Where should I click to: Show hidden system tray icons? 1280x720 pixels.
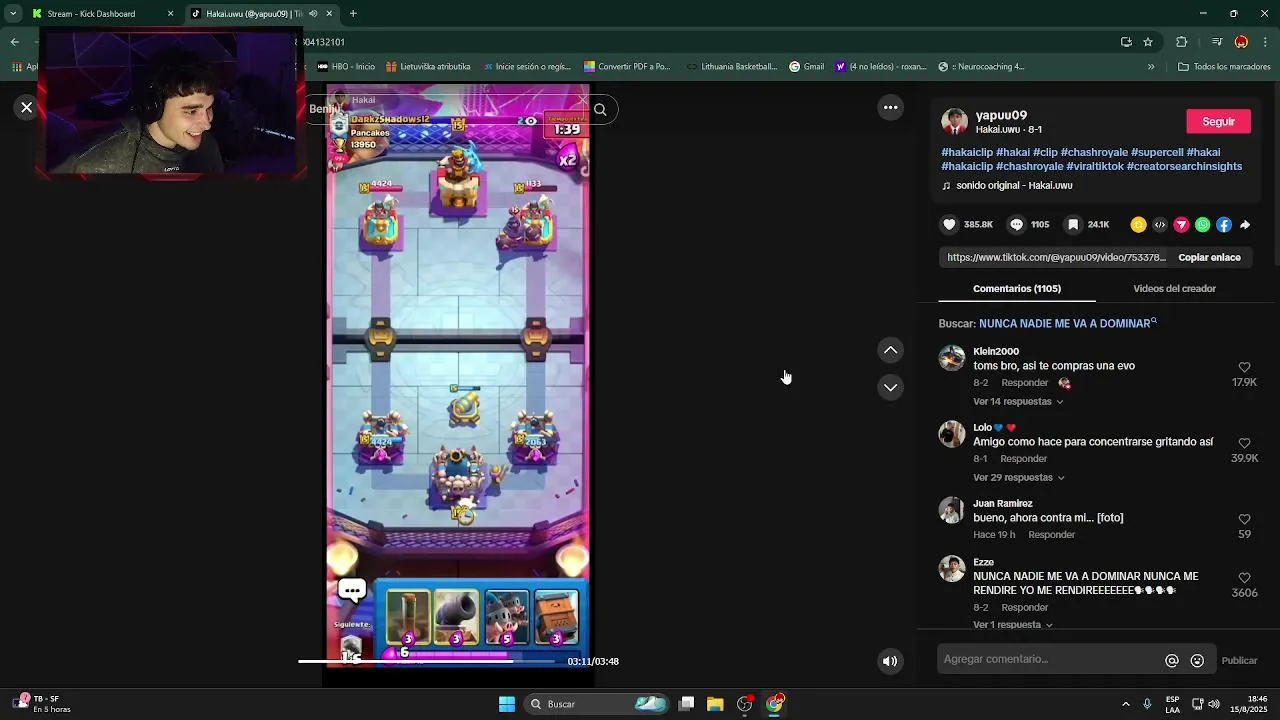pos(1125,704)
